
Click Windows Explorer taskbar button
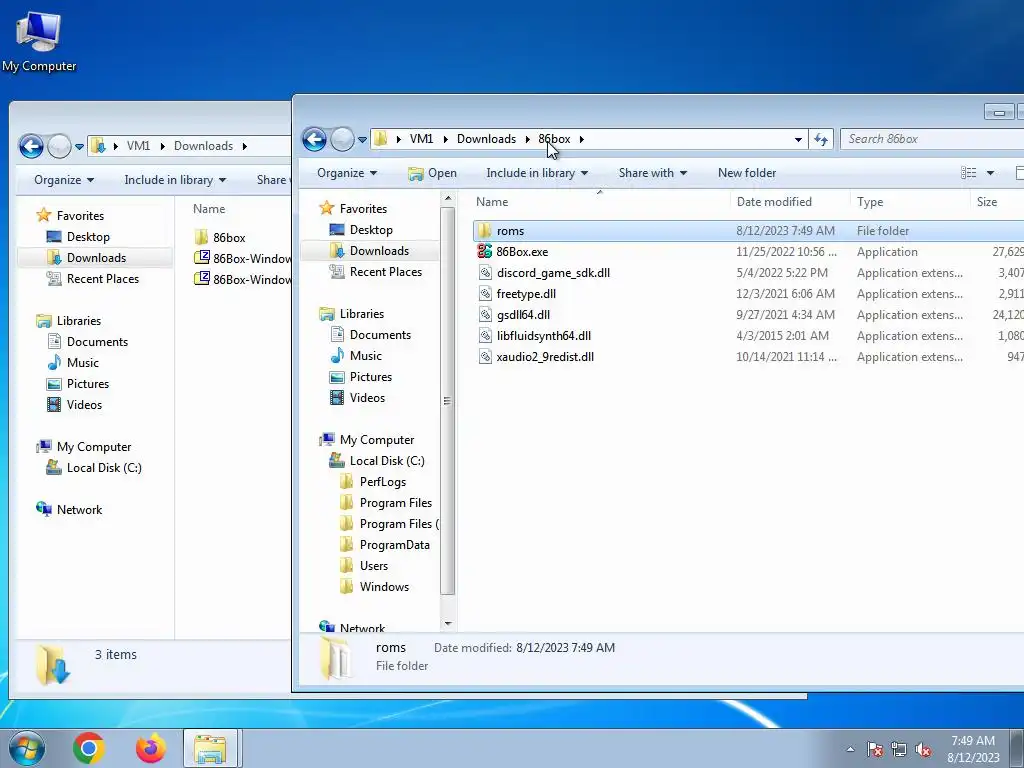[x=212, y=748]
